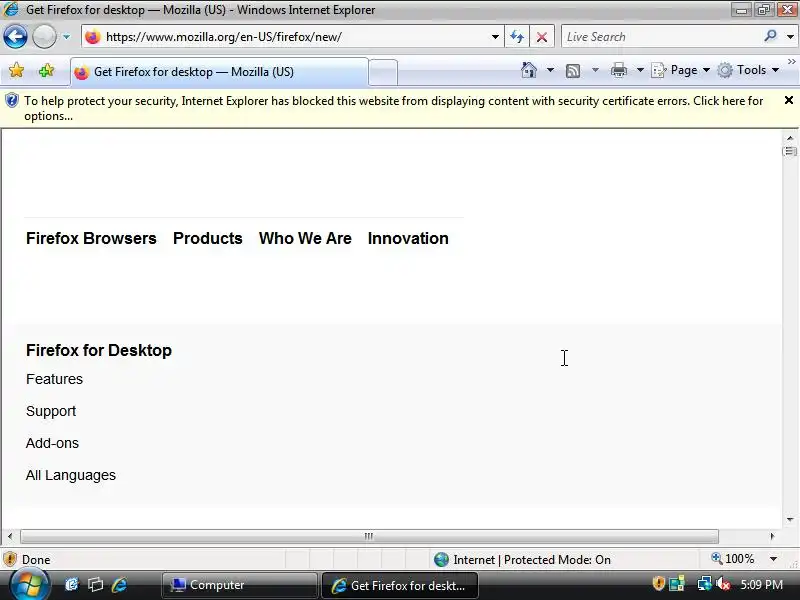Viewport: 800px width, 600px height.
Task: Go to the Home page icon
Action: 529,70
